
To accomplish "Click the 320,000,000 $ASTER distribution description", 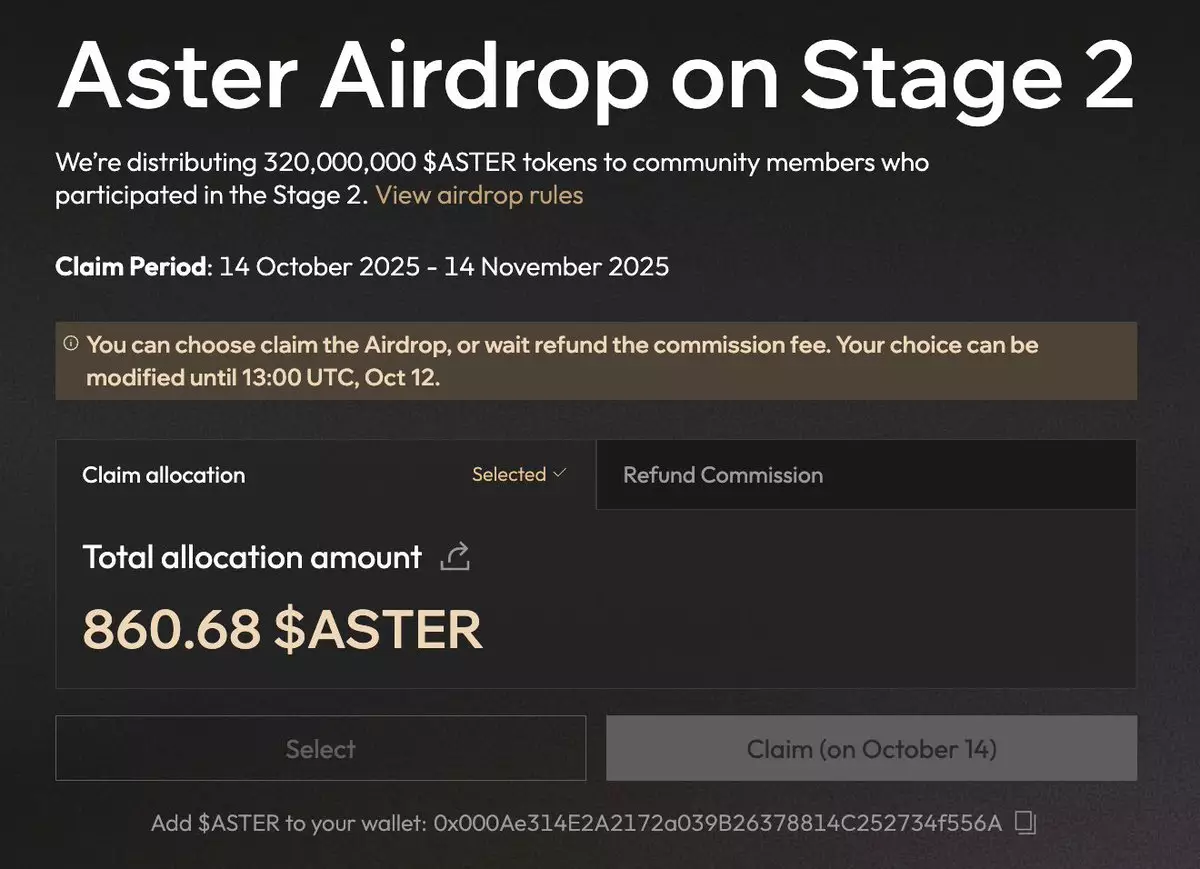I will pos(491,162).
